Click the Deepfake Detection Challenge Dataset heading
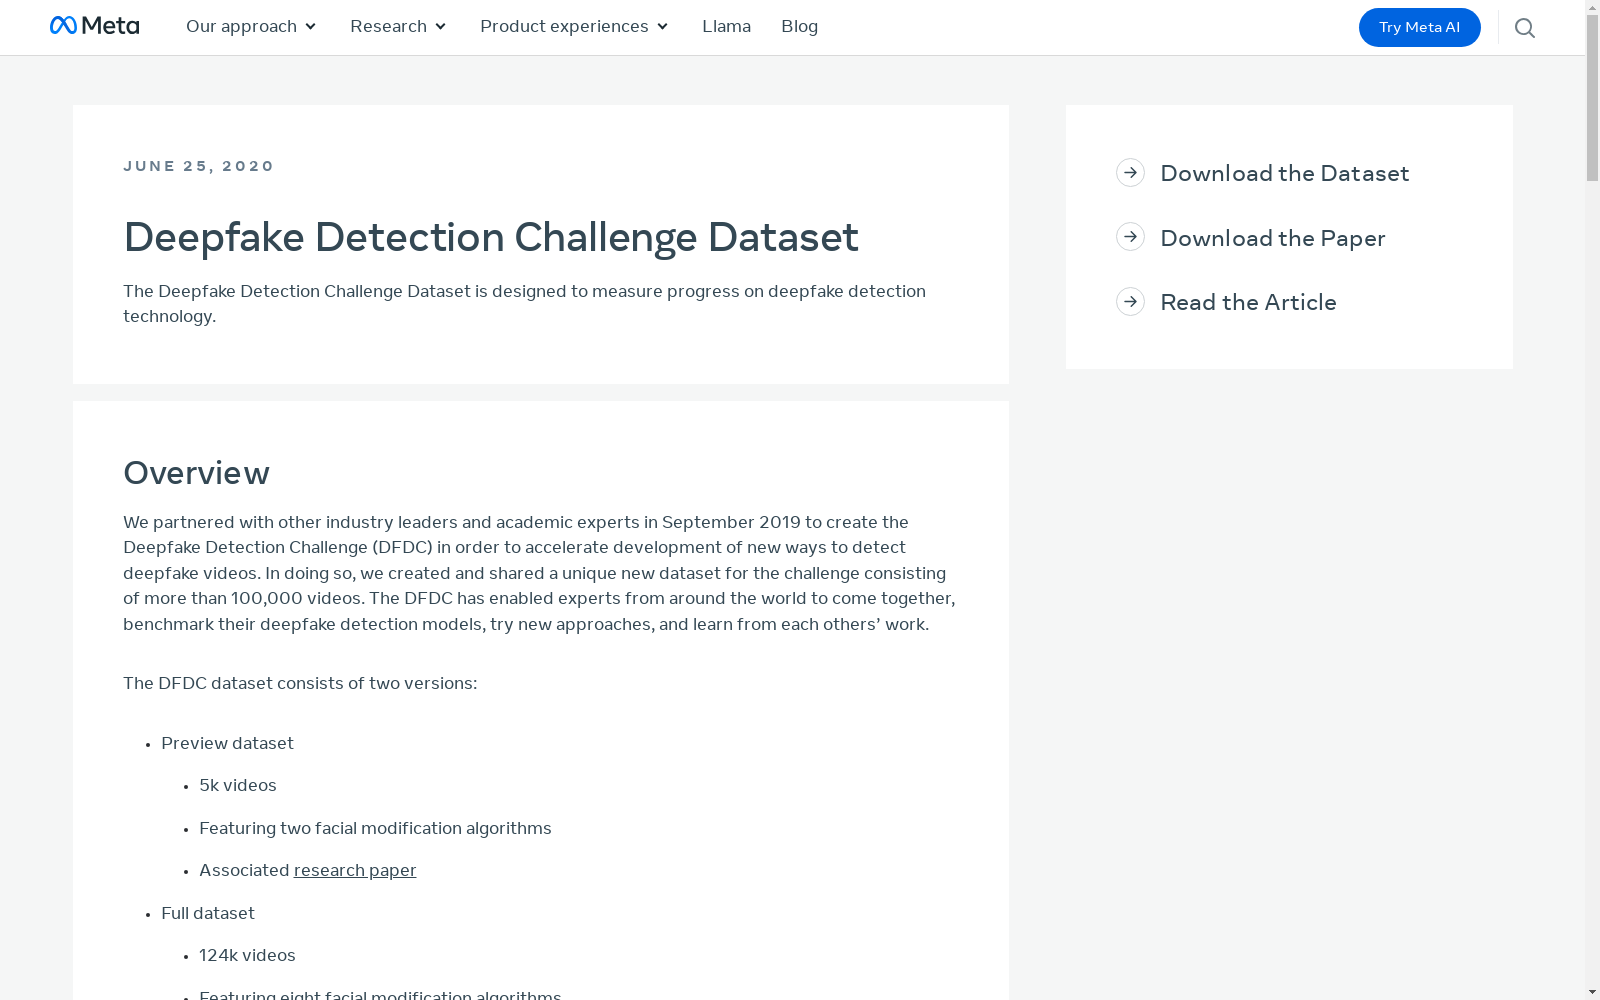This screenshot has height=1000, width=1600. (491, 238)
